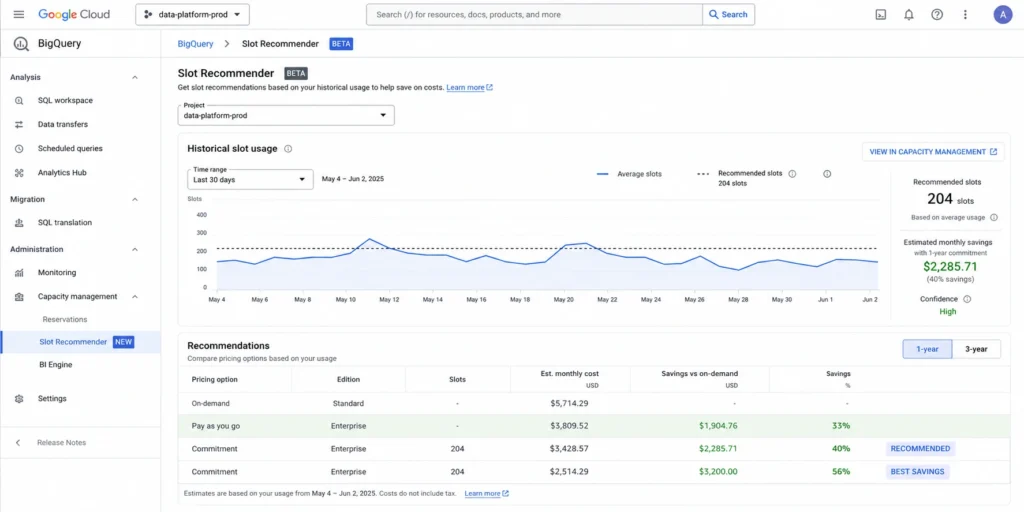Focus the resource search field
The image size is (1024, 512).
coord(534,14)
